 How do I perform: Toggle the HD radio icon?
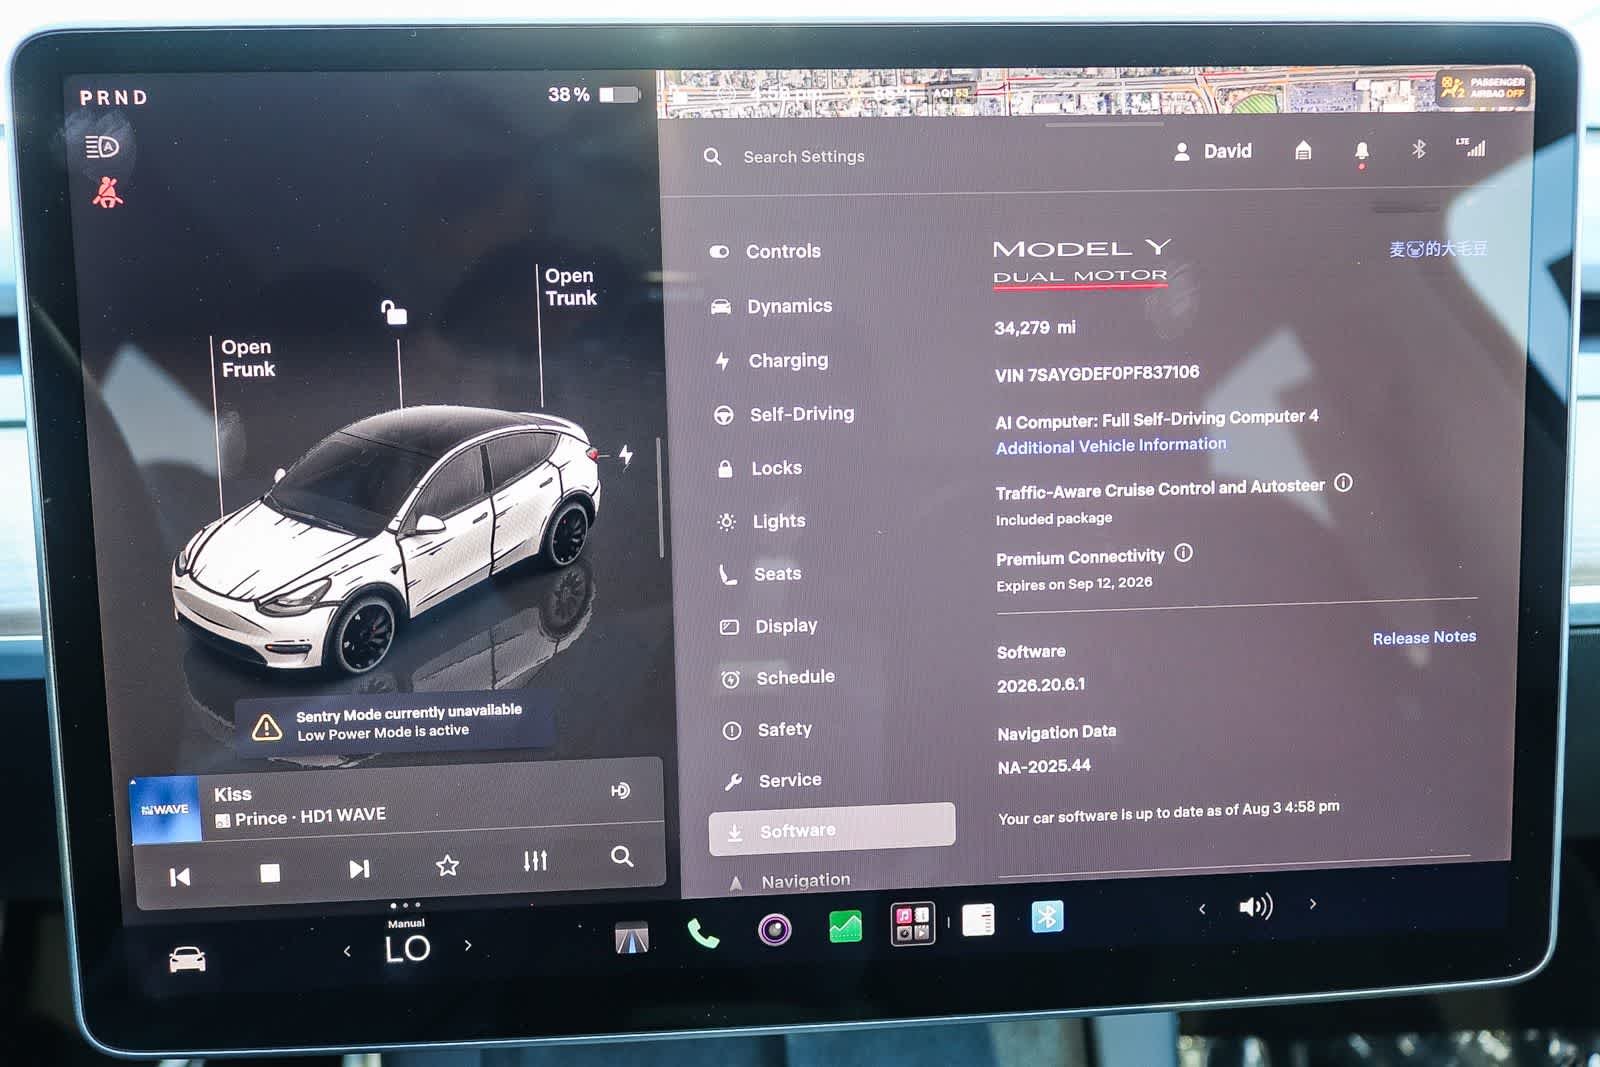620,791
